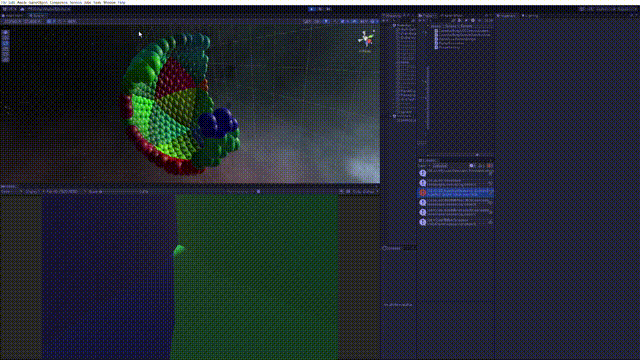
Task: Click the Scene view orientation gizmo
Action: pyautogui.click(x=366, y=40)
